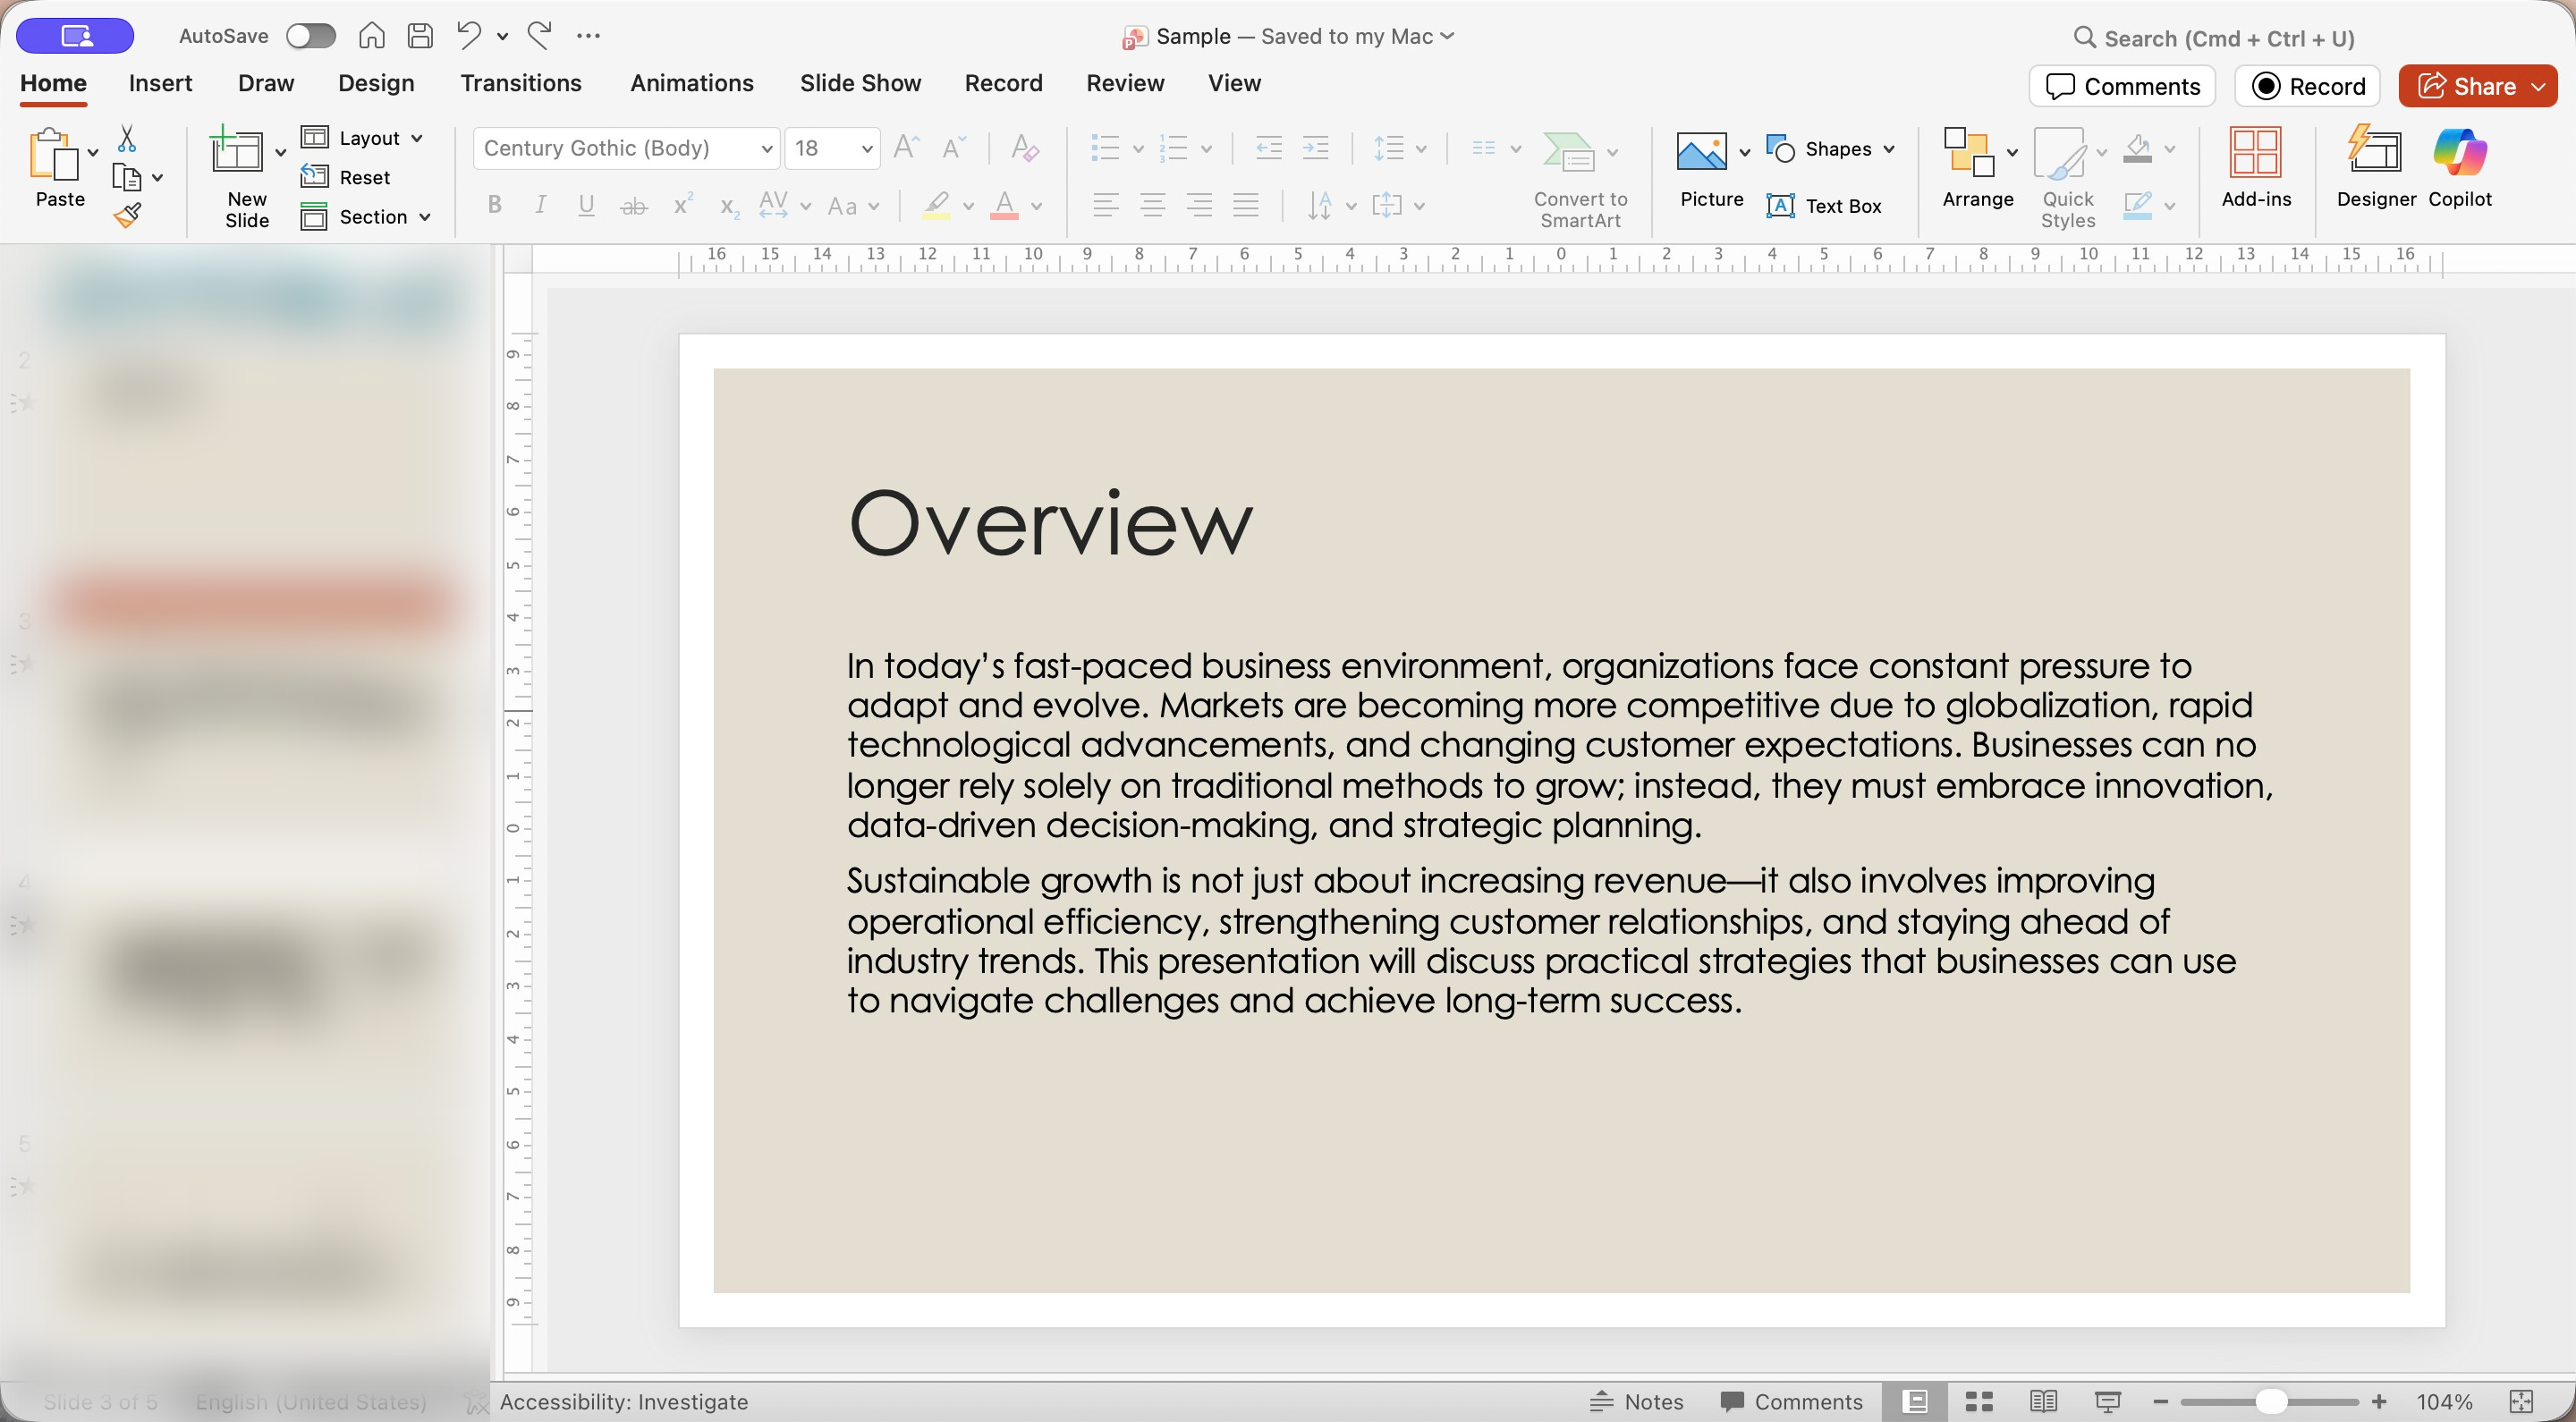Click Convert to SmartArt icon

(x=1567, y=152)
